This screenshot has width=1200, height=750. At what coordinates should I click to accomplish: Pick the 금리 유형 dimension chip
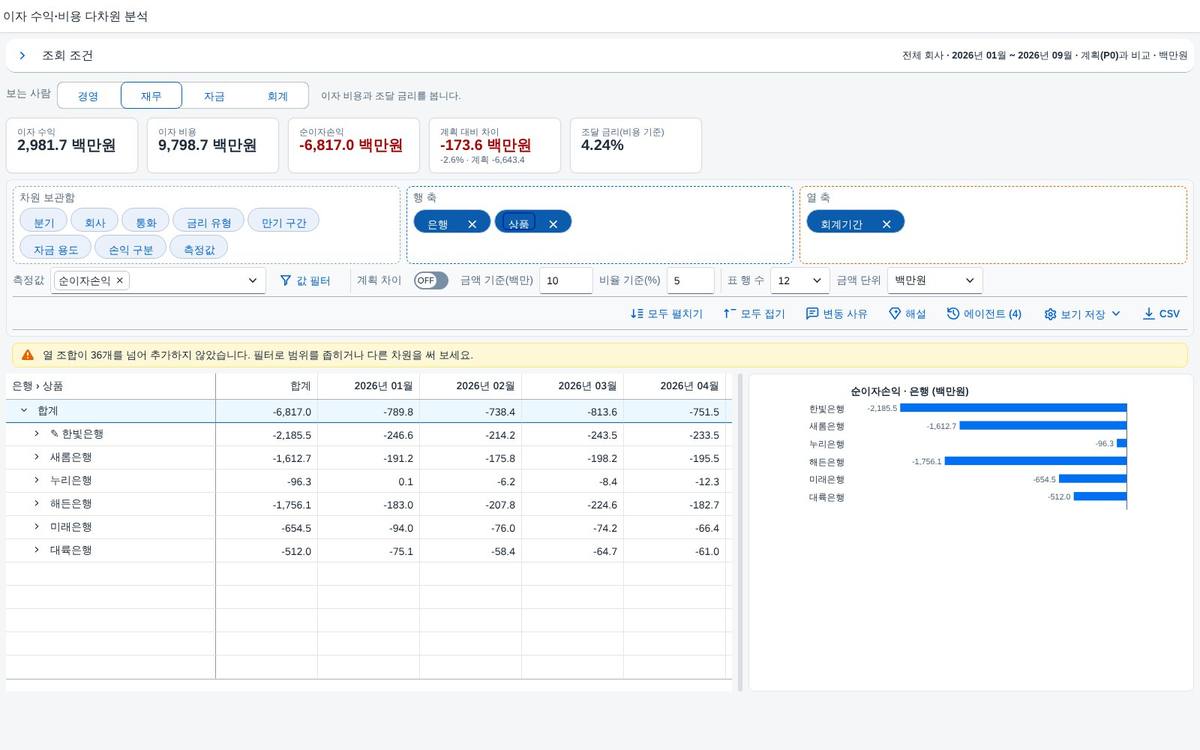coord(209,223)
